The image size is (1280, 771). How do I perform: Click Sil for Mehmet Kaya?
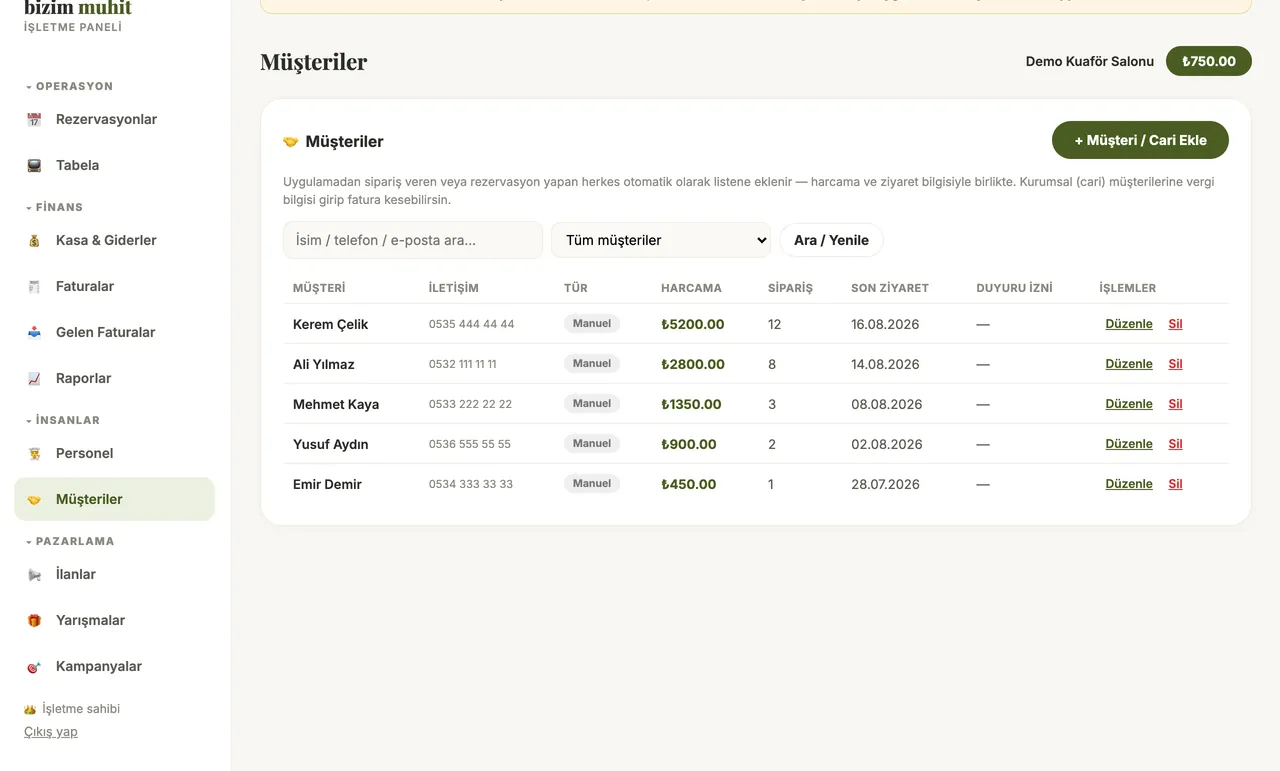[x=1175, y=404]
